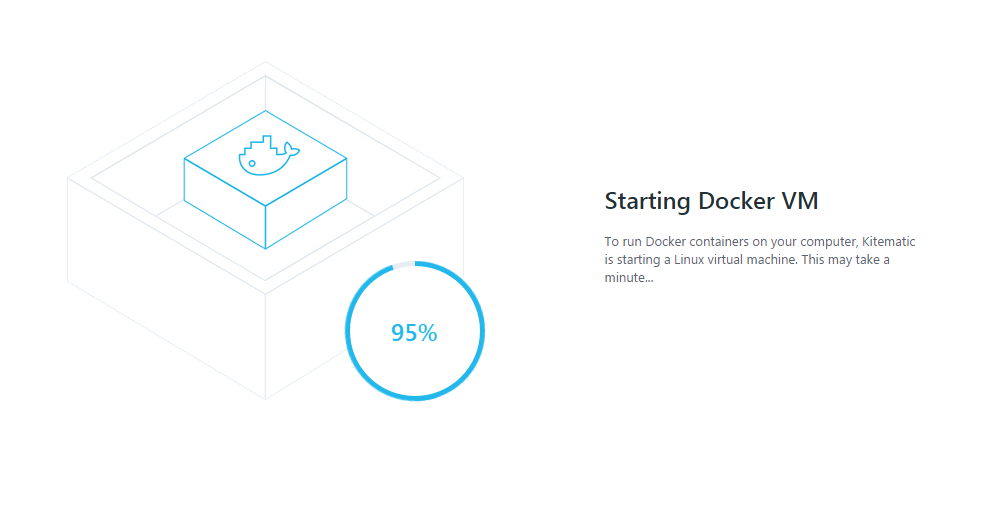Click the whale's eye on the logo
Viewport: 1006px width, 523px height.
[252, 164]
